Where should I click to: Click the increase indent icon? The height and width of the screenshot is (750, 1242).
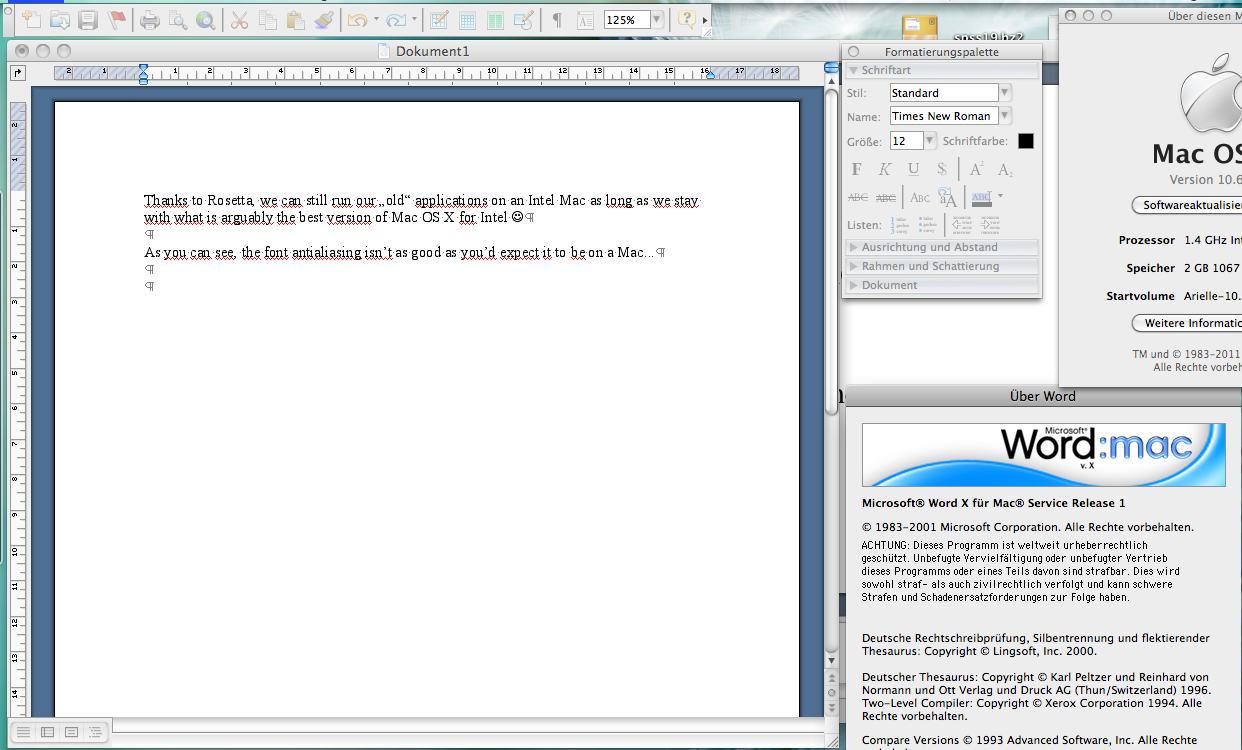pos(990,225)
